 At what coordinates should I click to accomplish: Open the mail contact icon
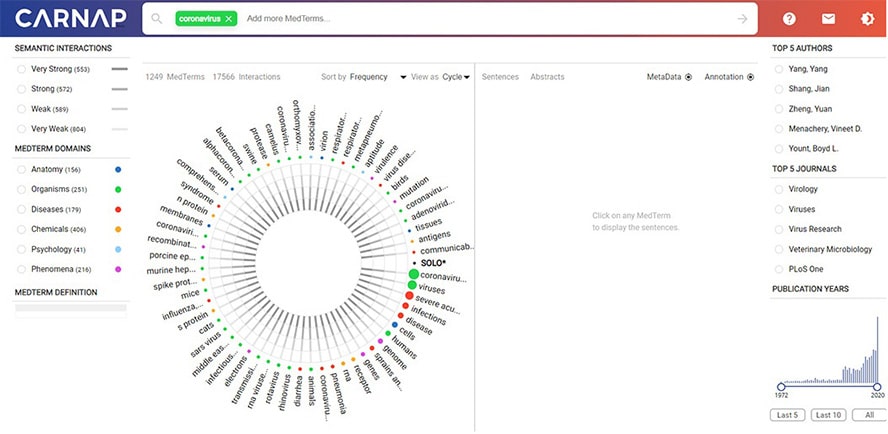(828, 19)
